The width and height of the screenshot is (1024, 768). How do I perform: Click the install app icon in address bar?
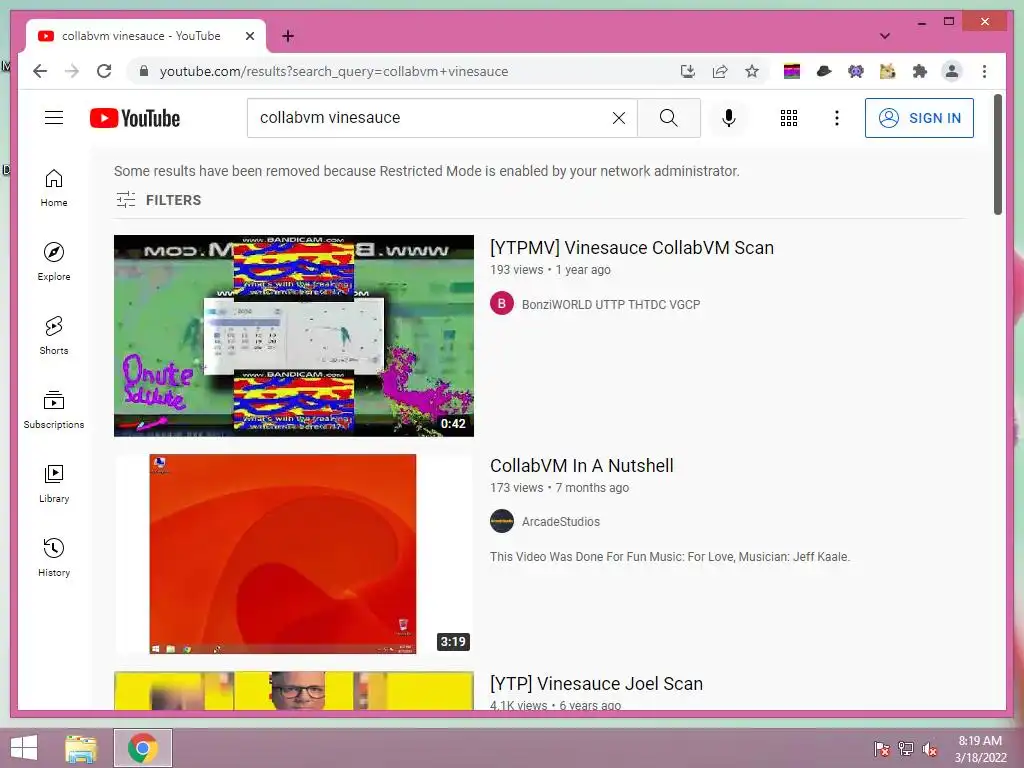(x=688, y=71)
